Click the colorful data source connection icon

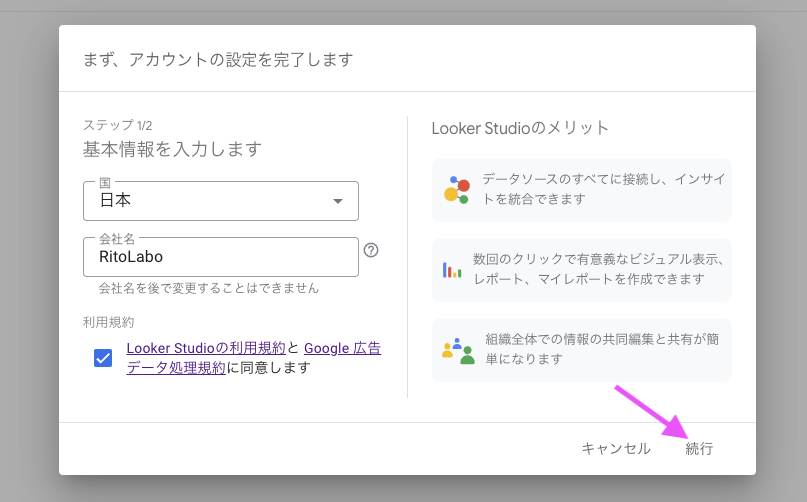(x=457, y=190)
